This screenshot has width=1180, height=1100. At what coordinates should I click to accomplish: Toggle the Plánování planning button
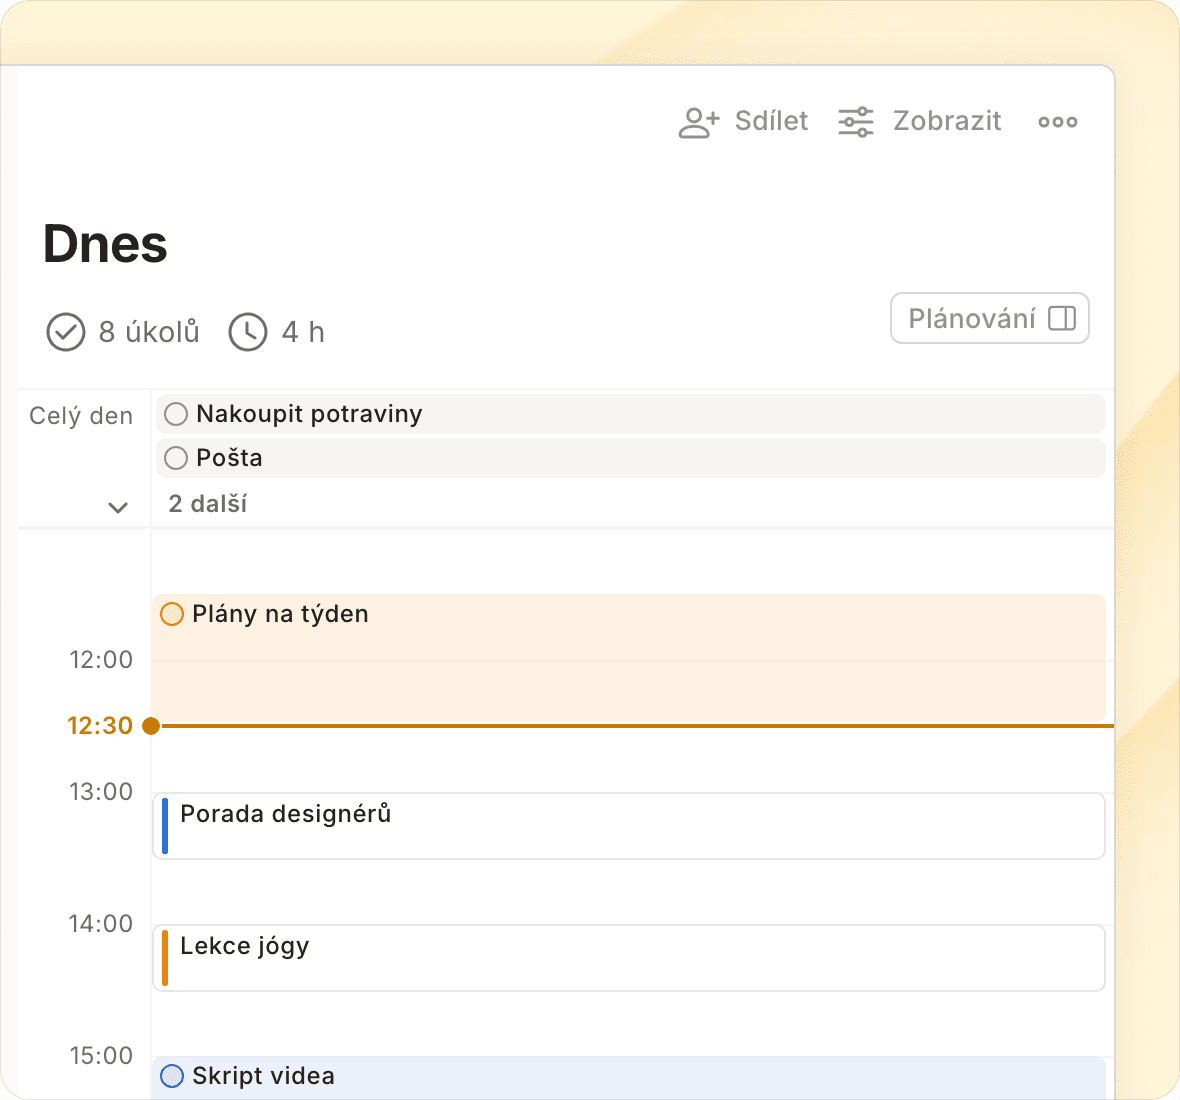[990, 318]
